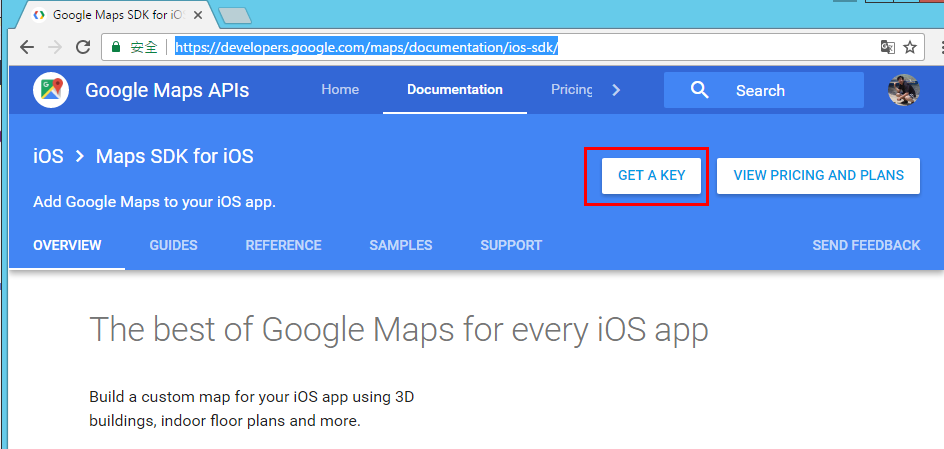This screenshot has width=944, height=449.
Task: Switch to the GUIDES tab
Action: click(173, 245)
